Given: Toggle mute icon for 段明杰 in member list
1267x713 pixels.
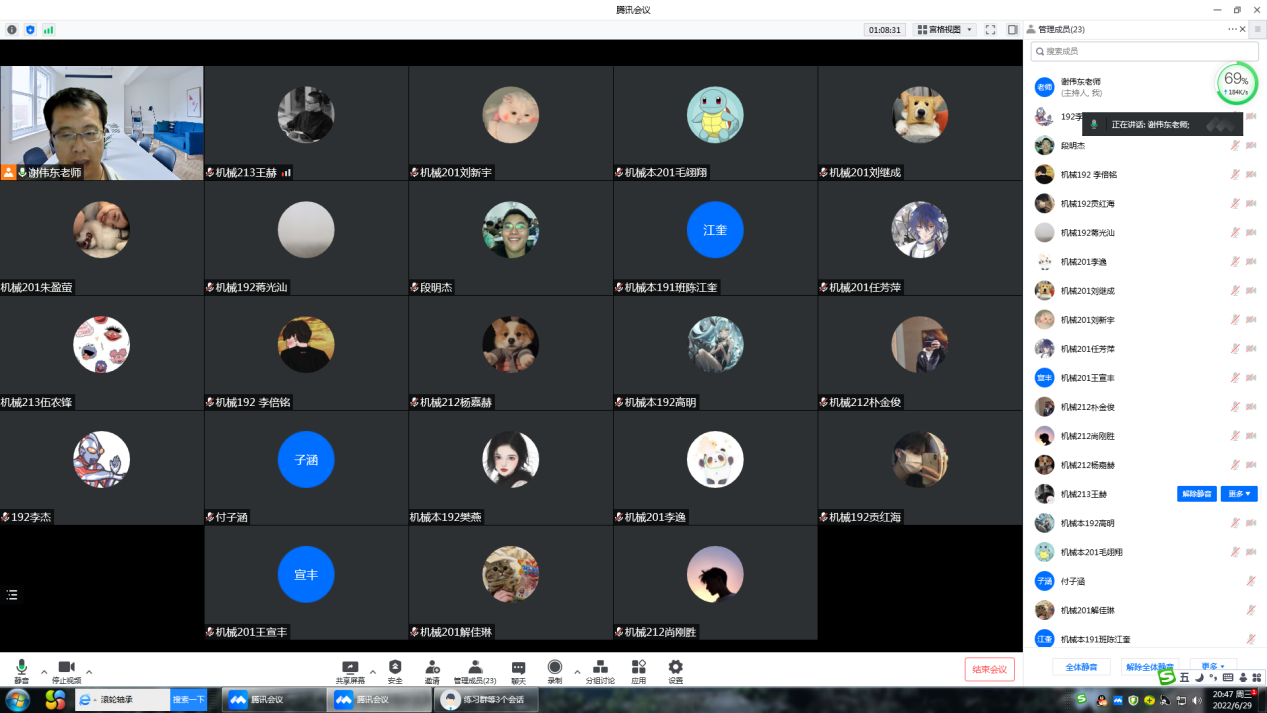Looking at the screenshot, I should 1235,146.
